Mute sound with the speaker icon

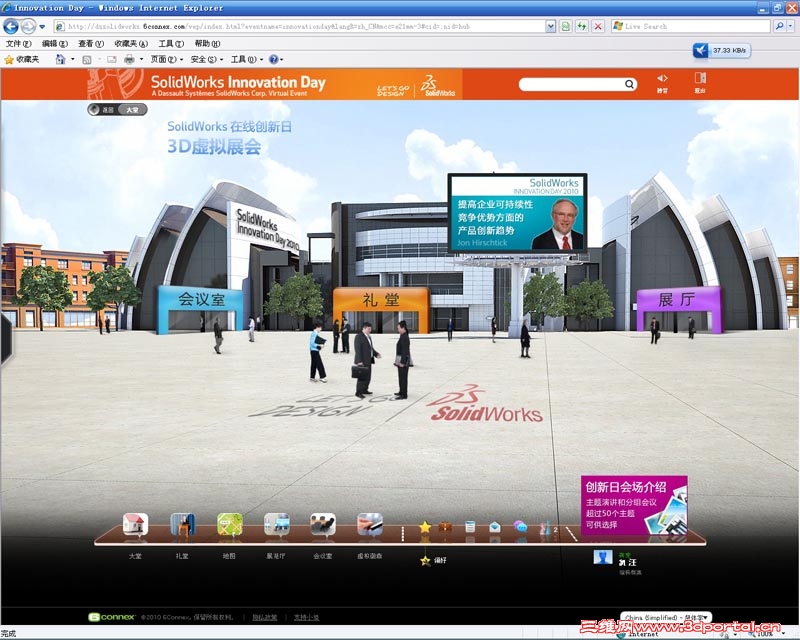[x=662, y=78]
